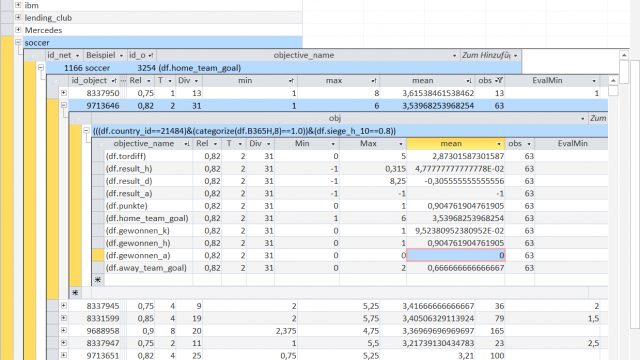Expand row 9688958
This screenshot has width=640, height=360.
[64, 330]
